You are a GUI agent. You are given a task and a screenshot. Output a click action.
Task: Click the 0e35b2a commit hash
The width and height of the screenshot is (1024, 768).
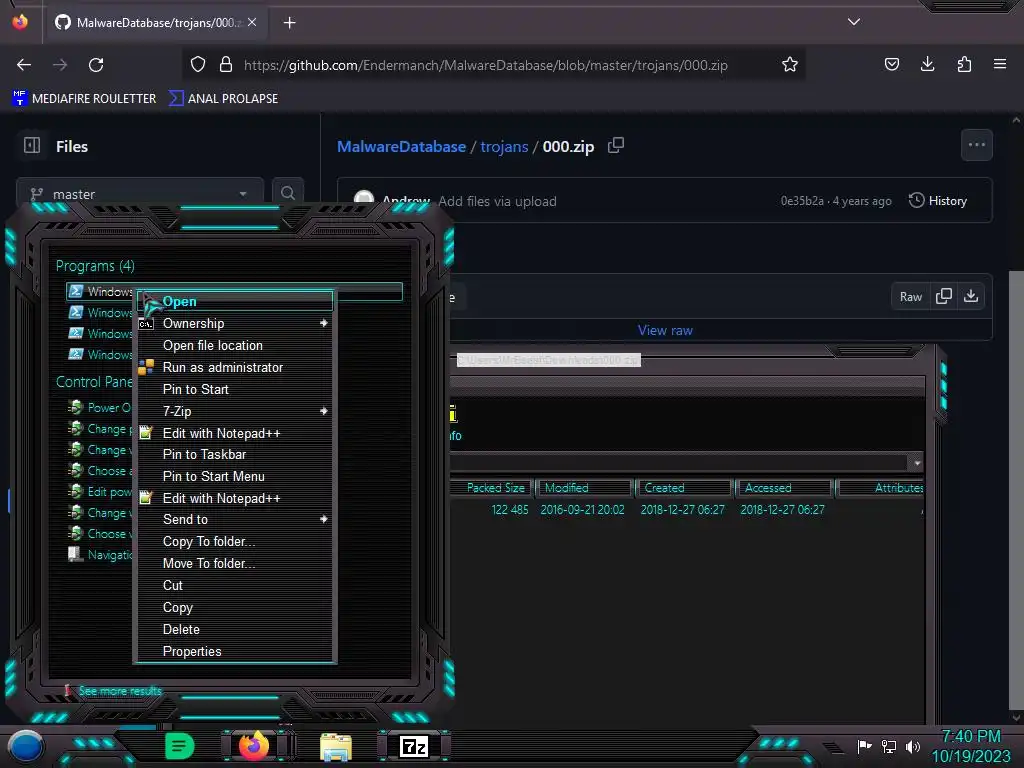click(802, 201)
